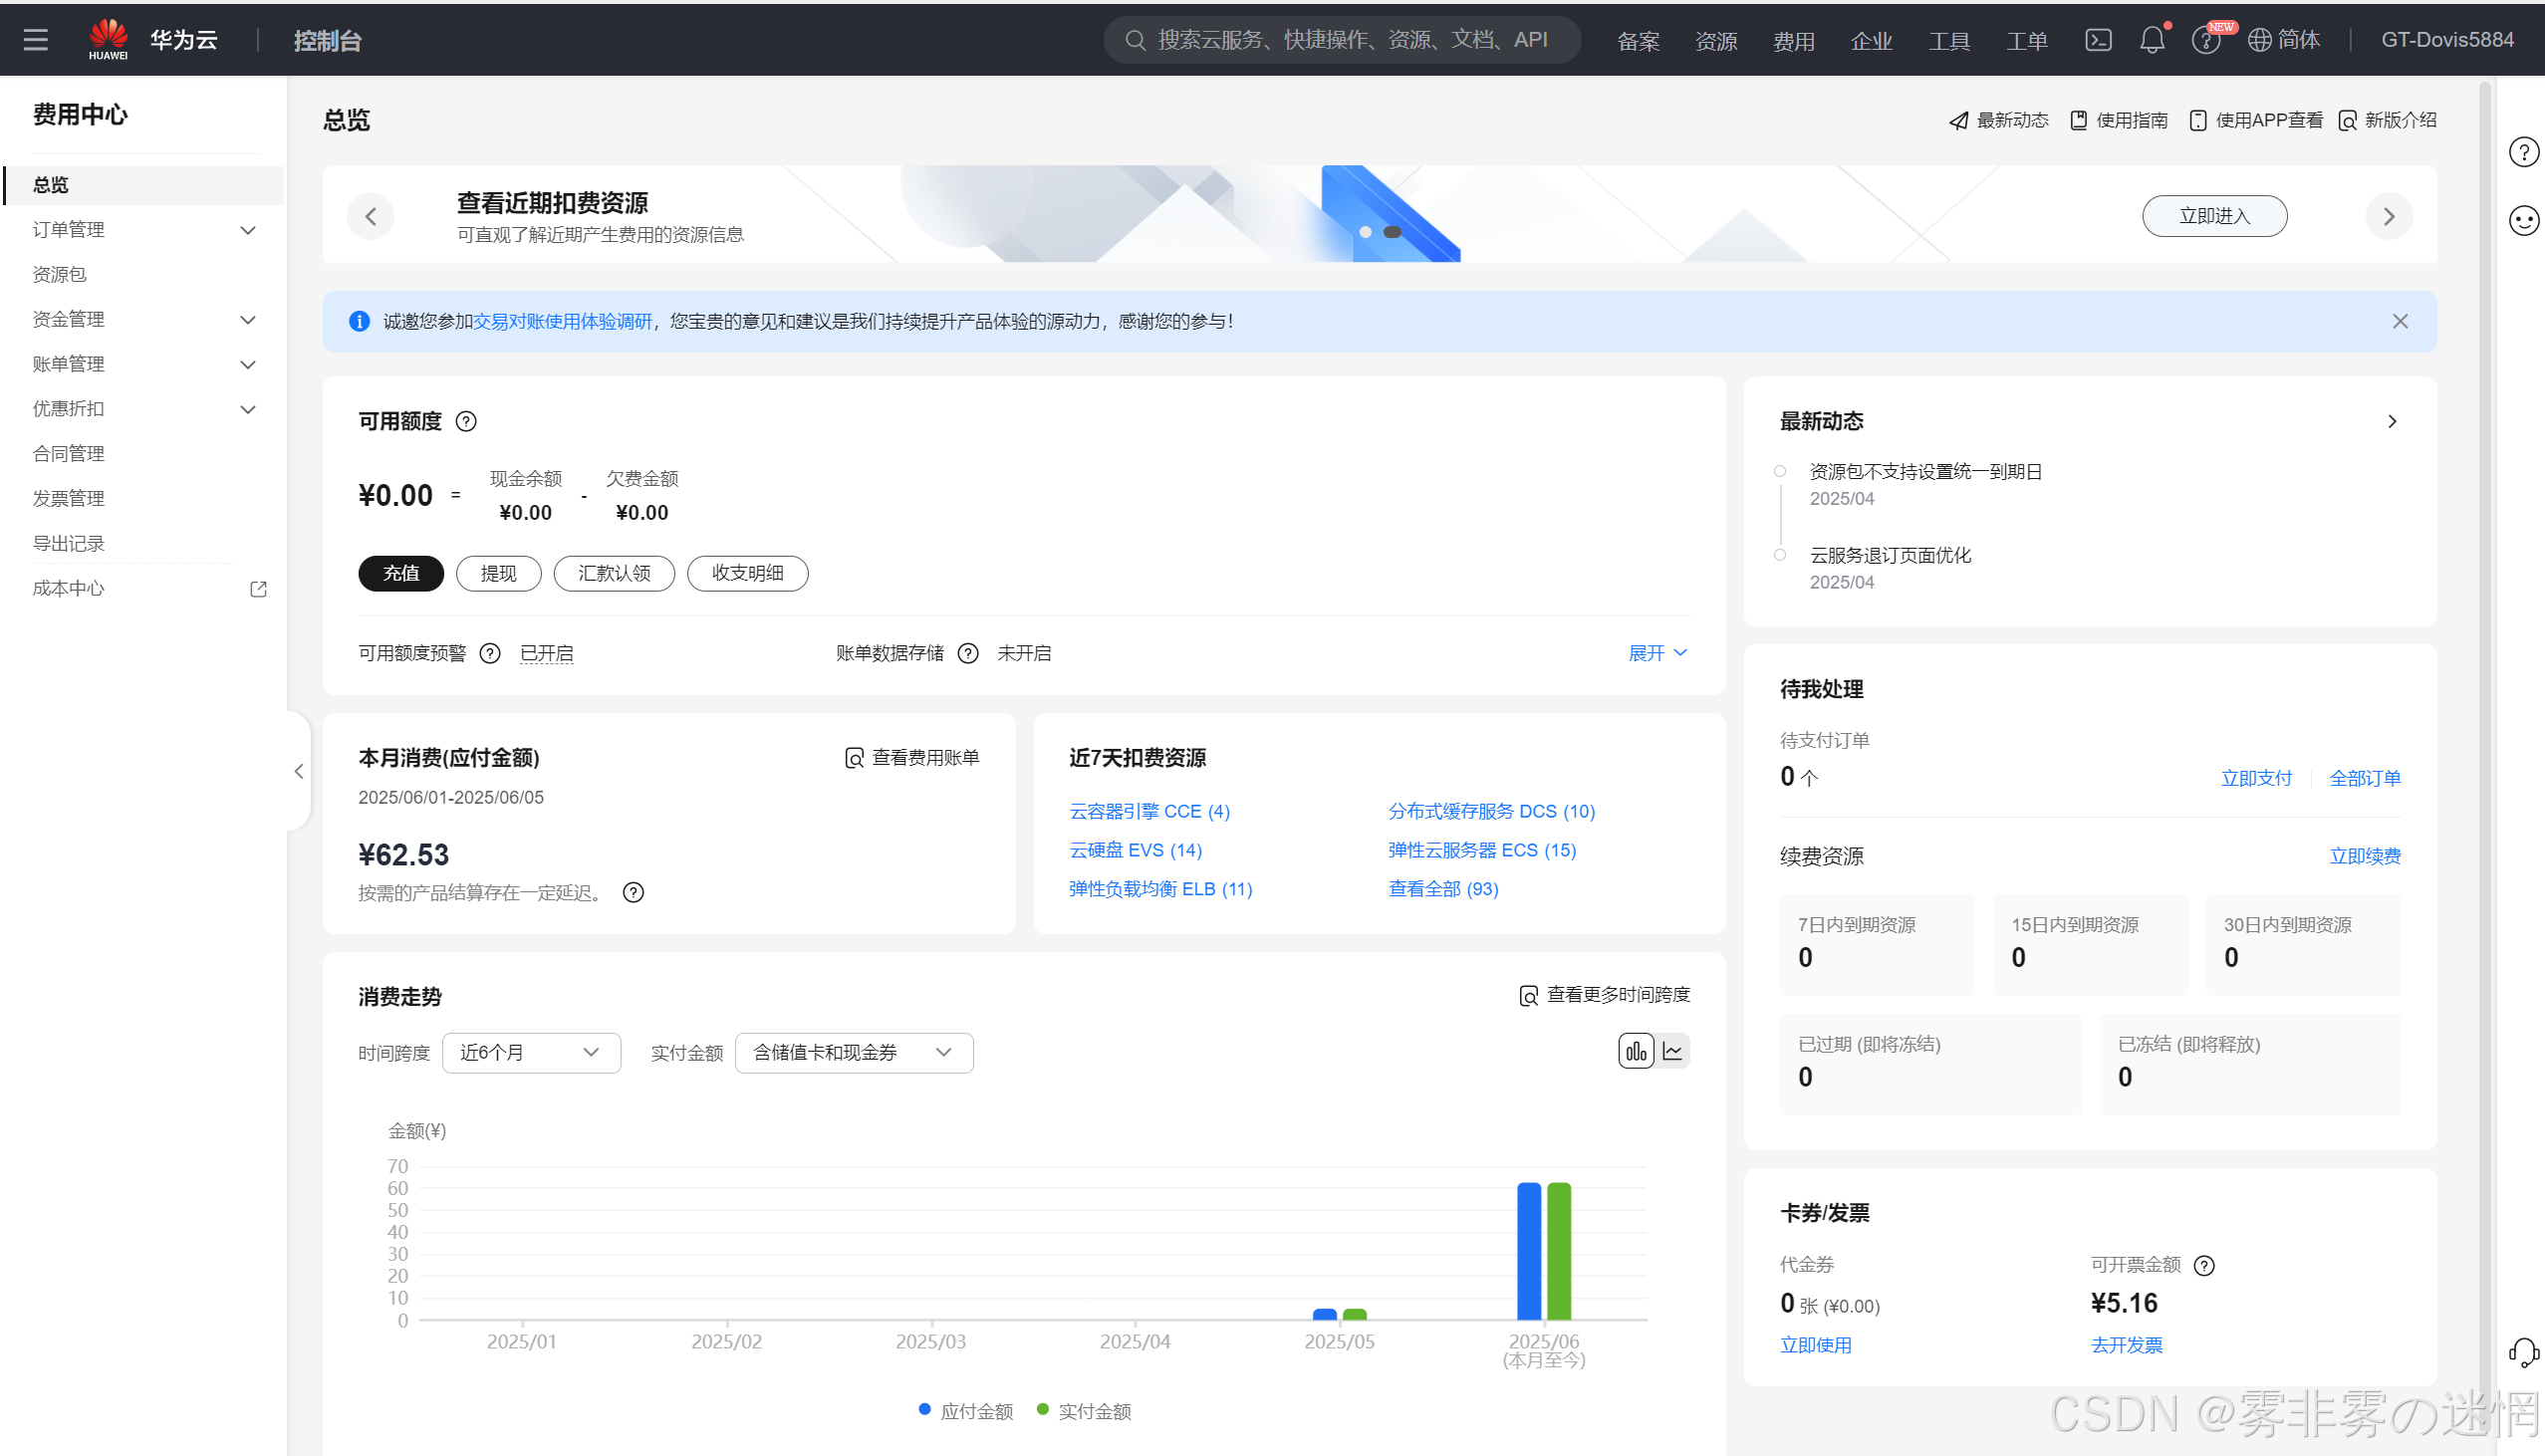Click 去开发票 link
The image size is (2545, 1456).
pyautogui.click(x=2126, y=1345)
